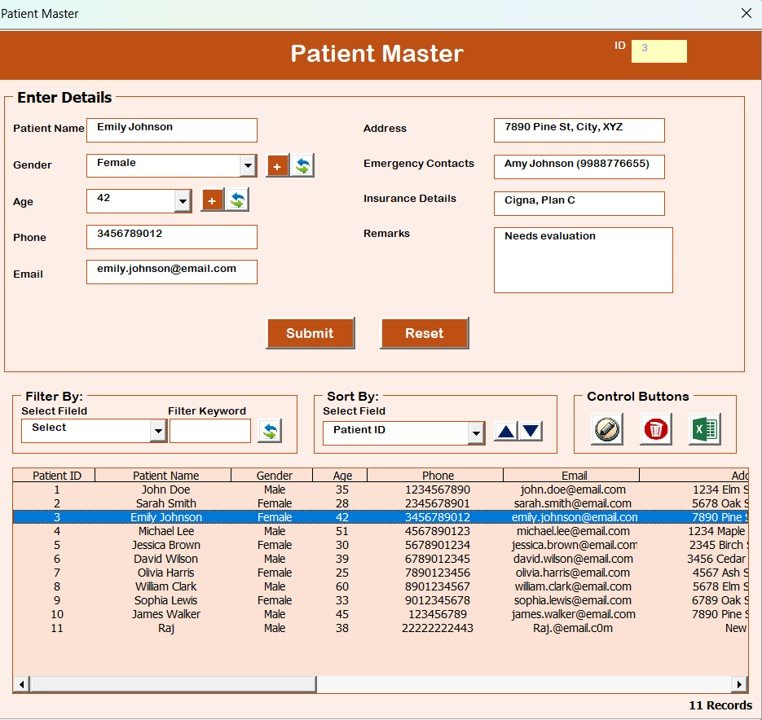Click the filter refresh icon beside Filter Keyword
The height and width of the screenshot is (720, 762).
point(270,430)
